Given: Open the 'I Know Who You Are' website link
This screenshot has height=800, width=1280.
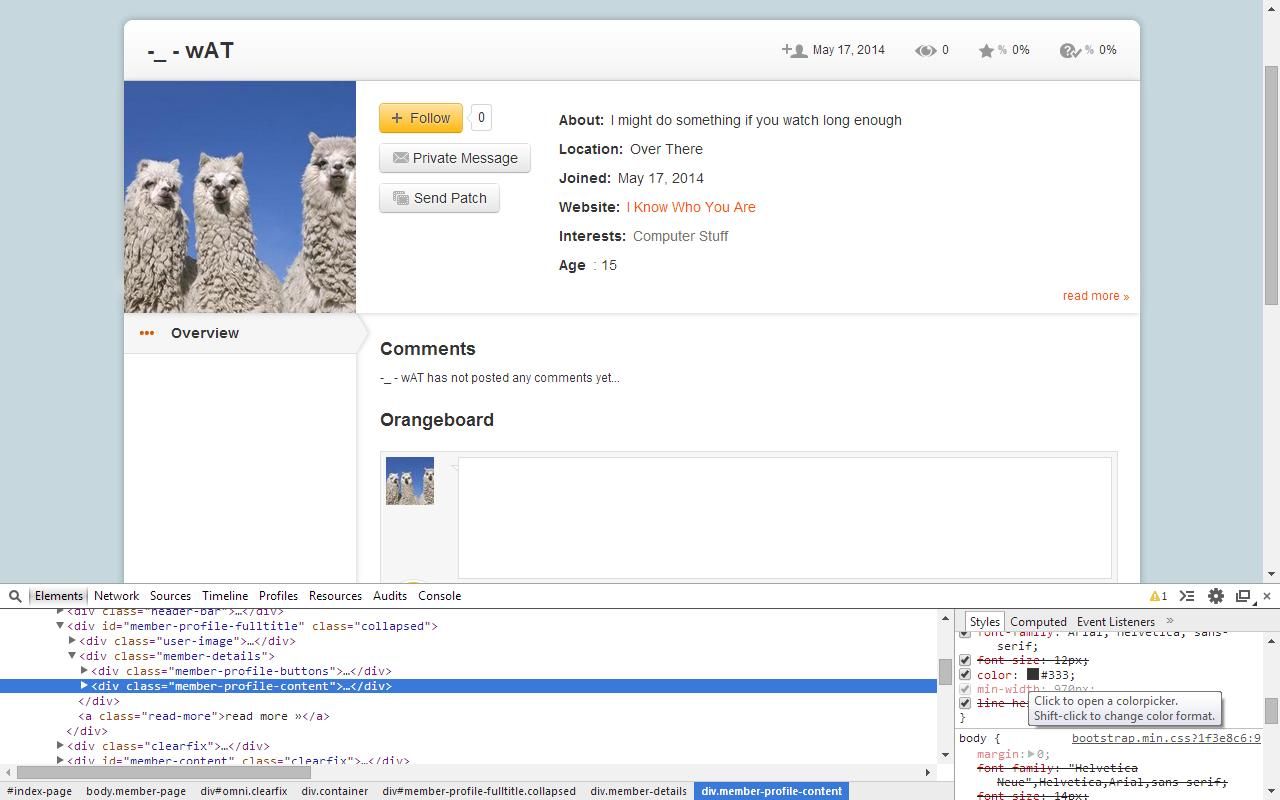Looking at the screenshot, I should click(691, 207).
